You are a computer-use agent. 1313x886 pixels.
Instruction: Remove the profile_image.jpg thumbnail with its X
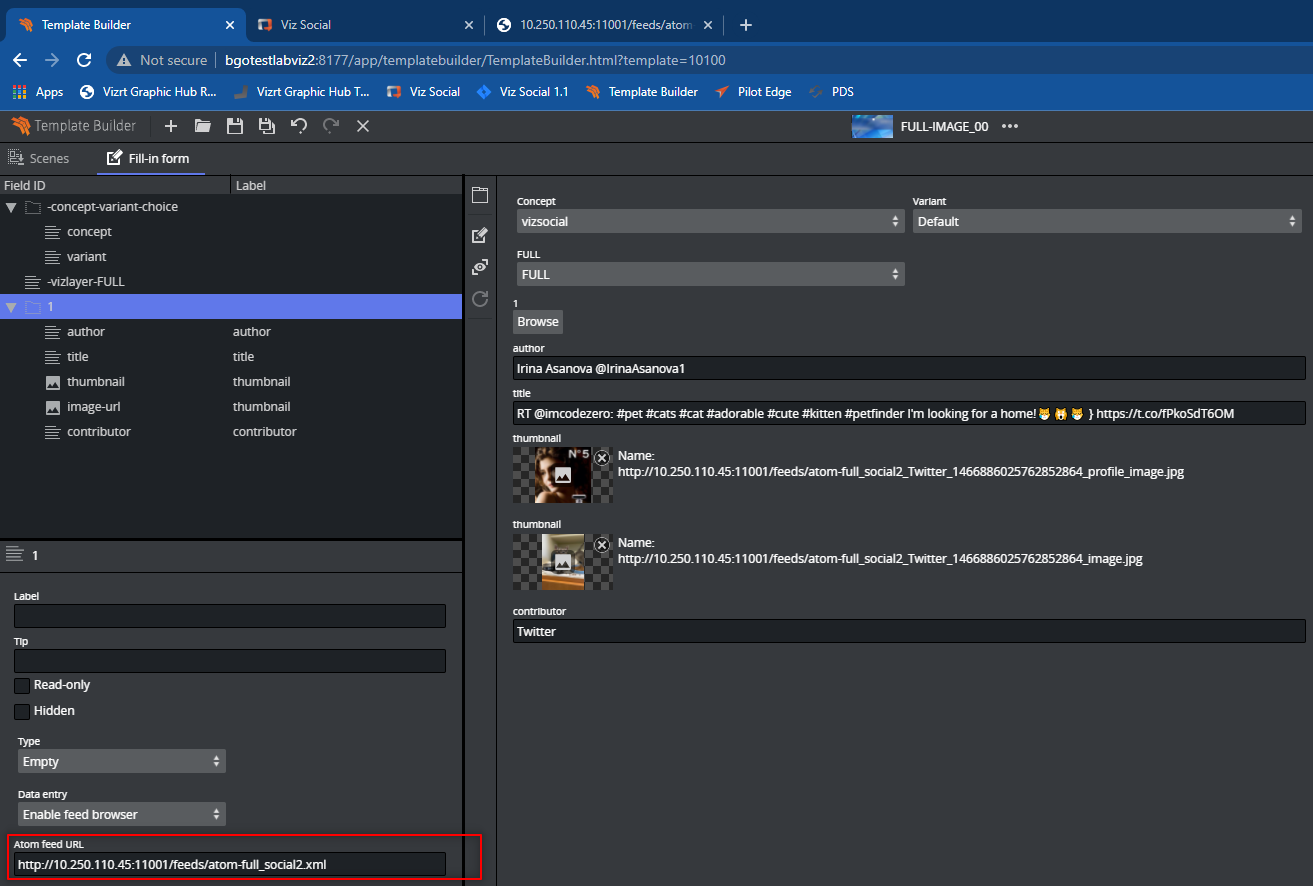(602, 457)
